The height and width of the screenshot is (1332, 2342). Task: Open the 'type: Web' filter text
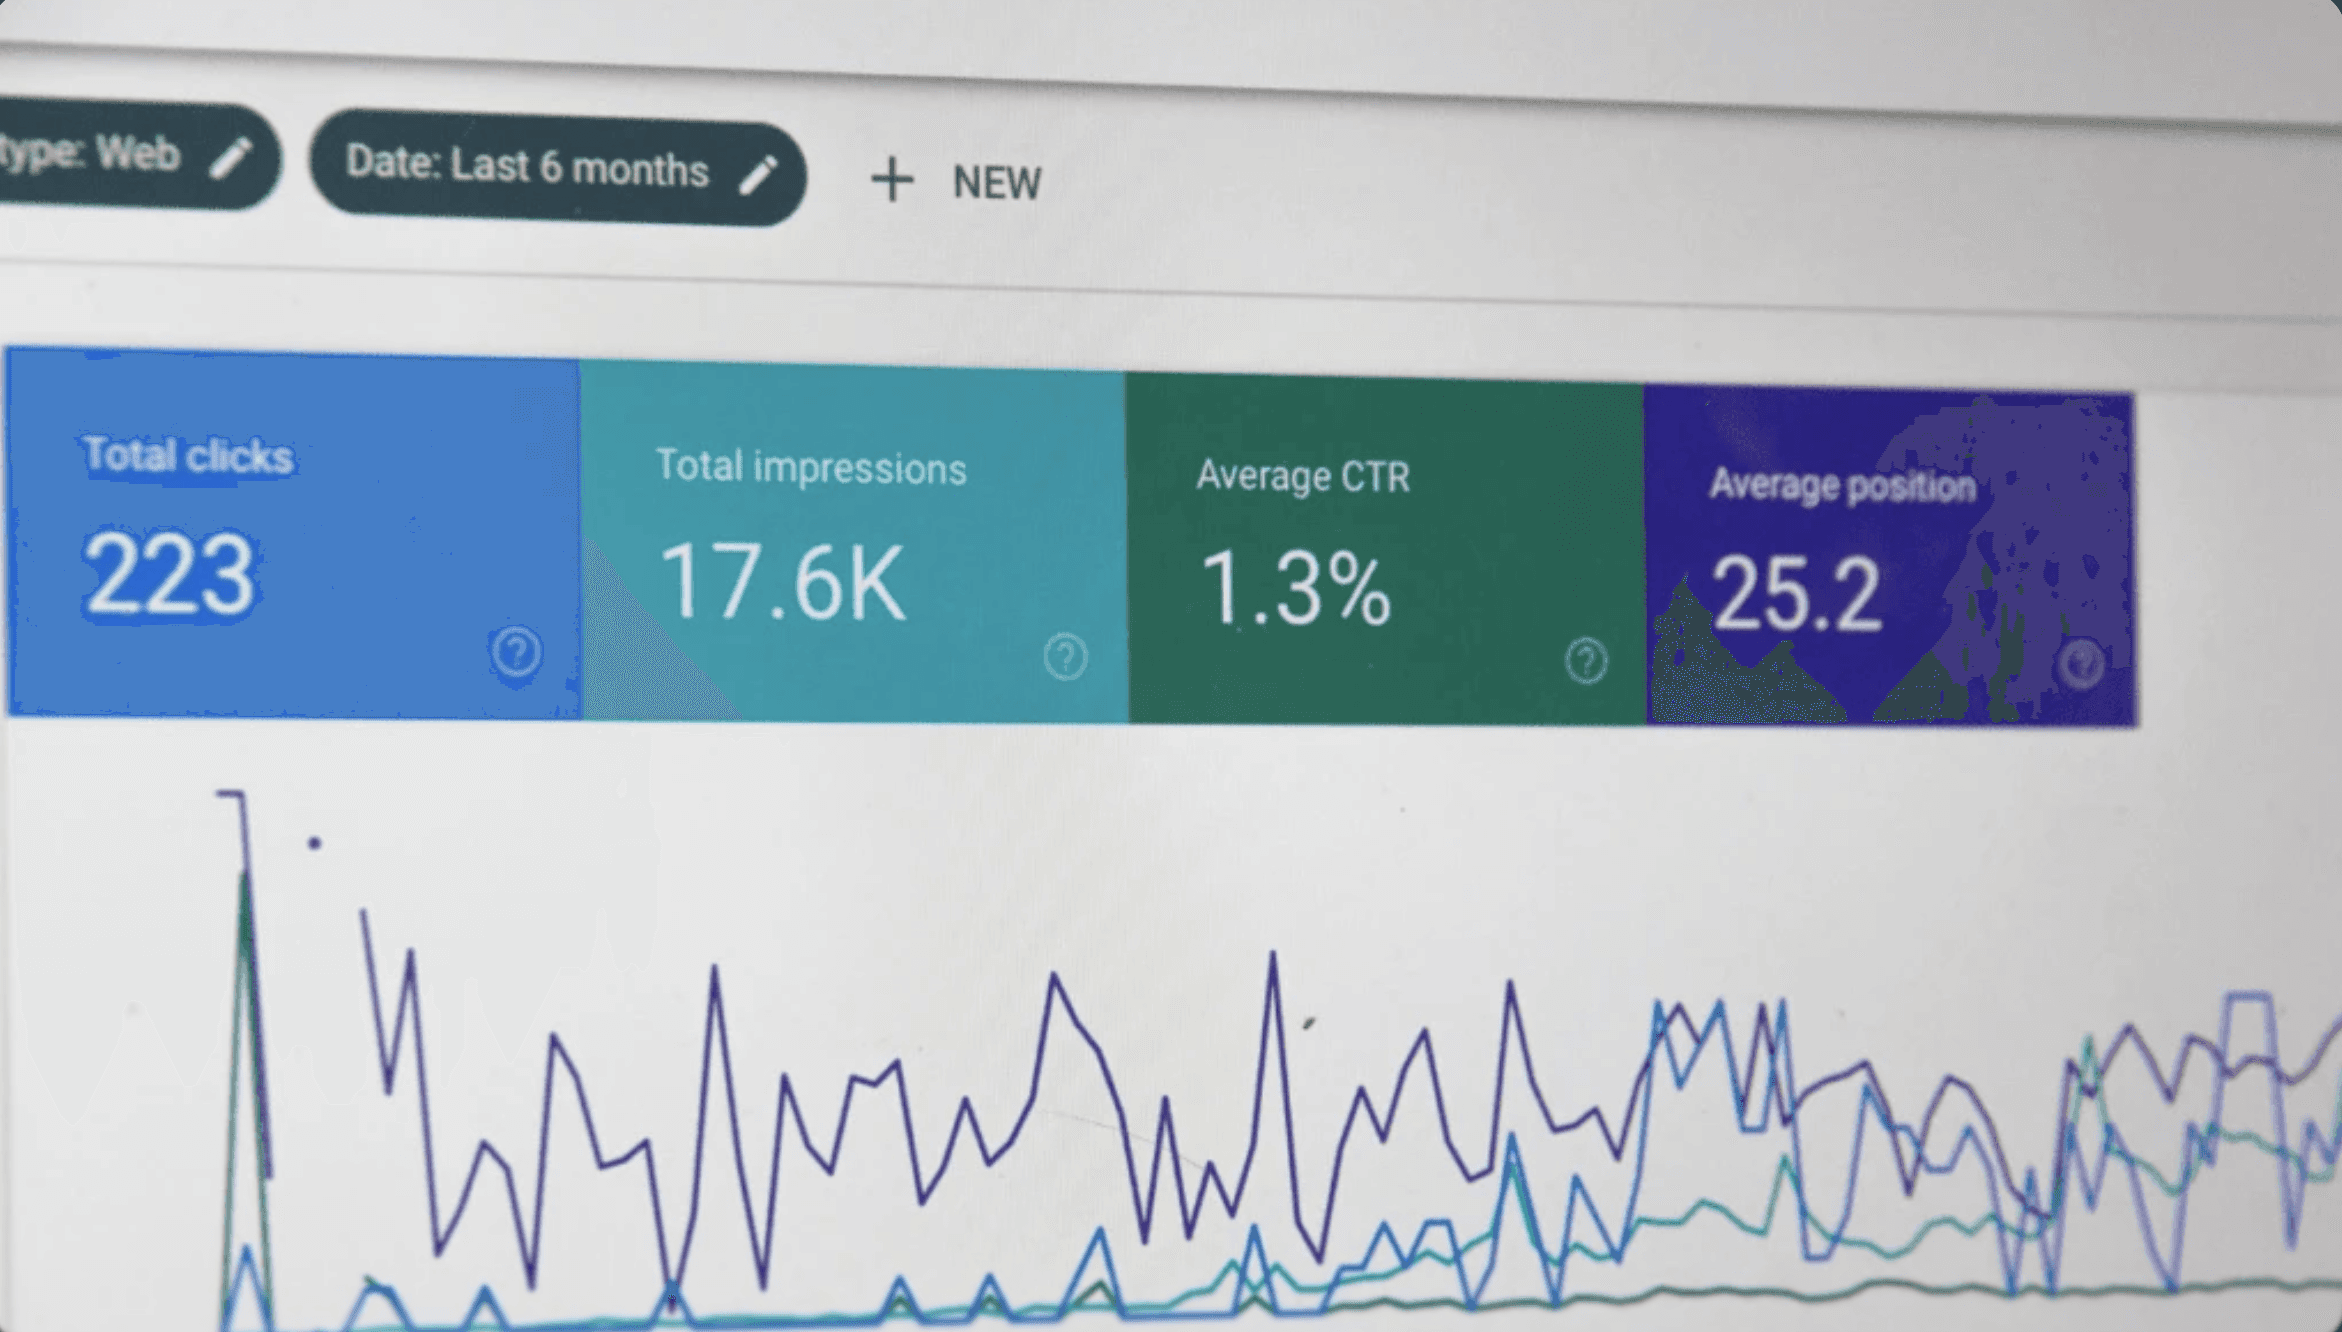click(x=90, y=154)
